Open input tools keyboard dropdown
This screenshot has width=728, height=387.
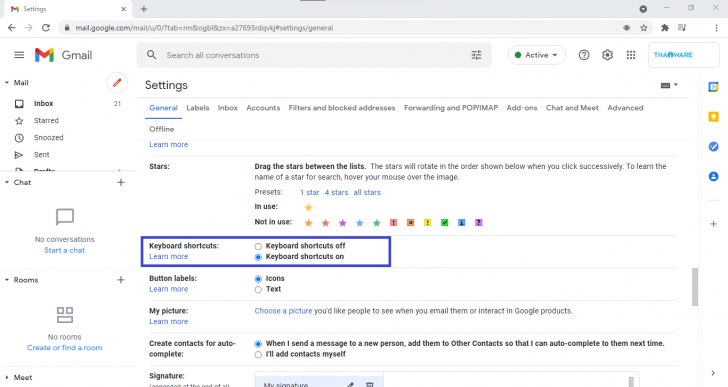click(669, 85)
